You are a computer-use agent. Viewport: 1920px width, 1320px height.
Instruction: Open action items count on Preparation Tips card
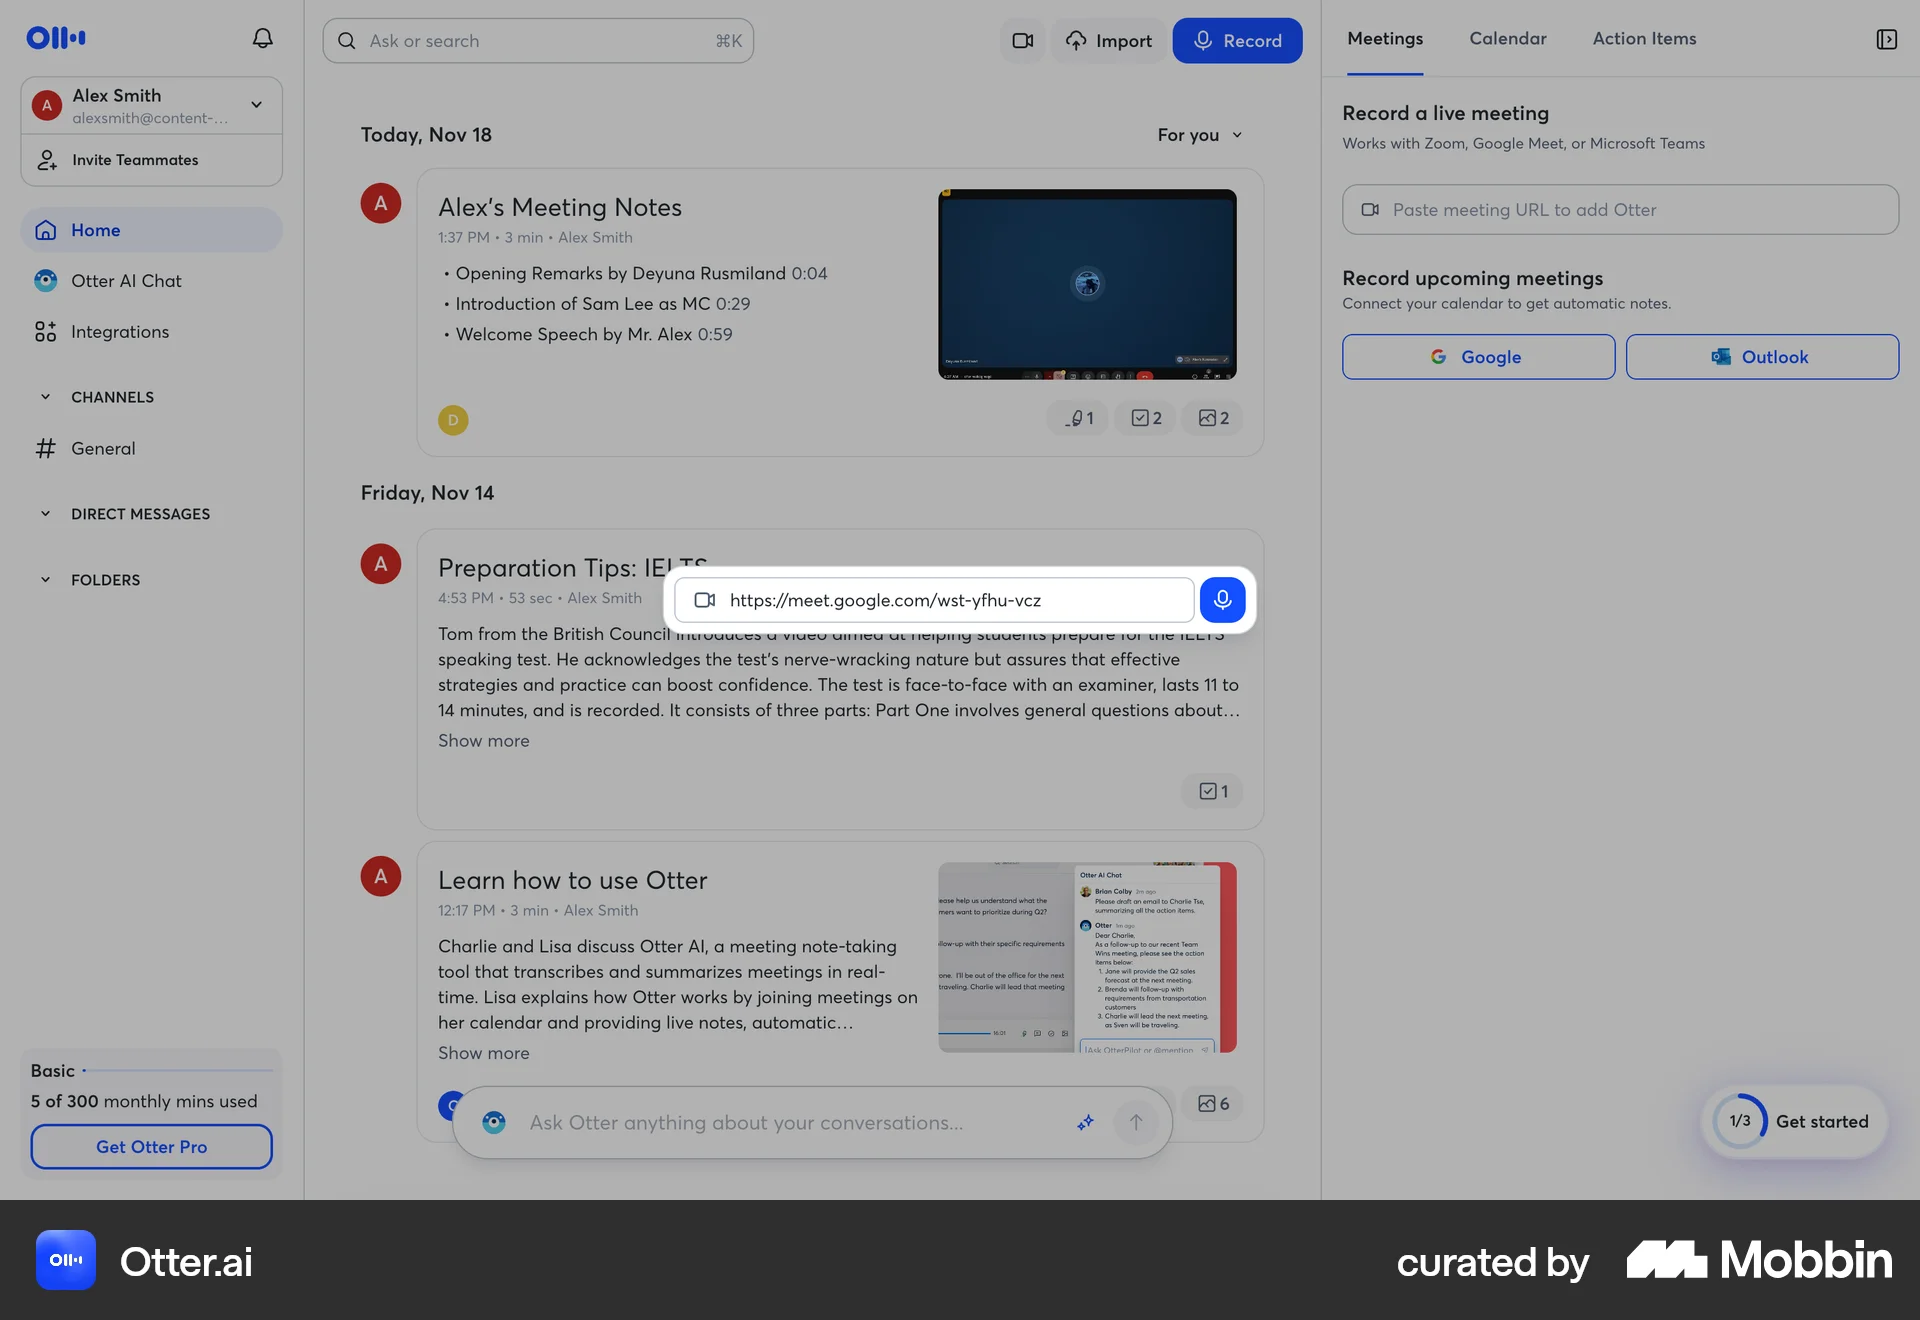1213,791
